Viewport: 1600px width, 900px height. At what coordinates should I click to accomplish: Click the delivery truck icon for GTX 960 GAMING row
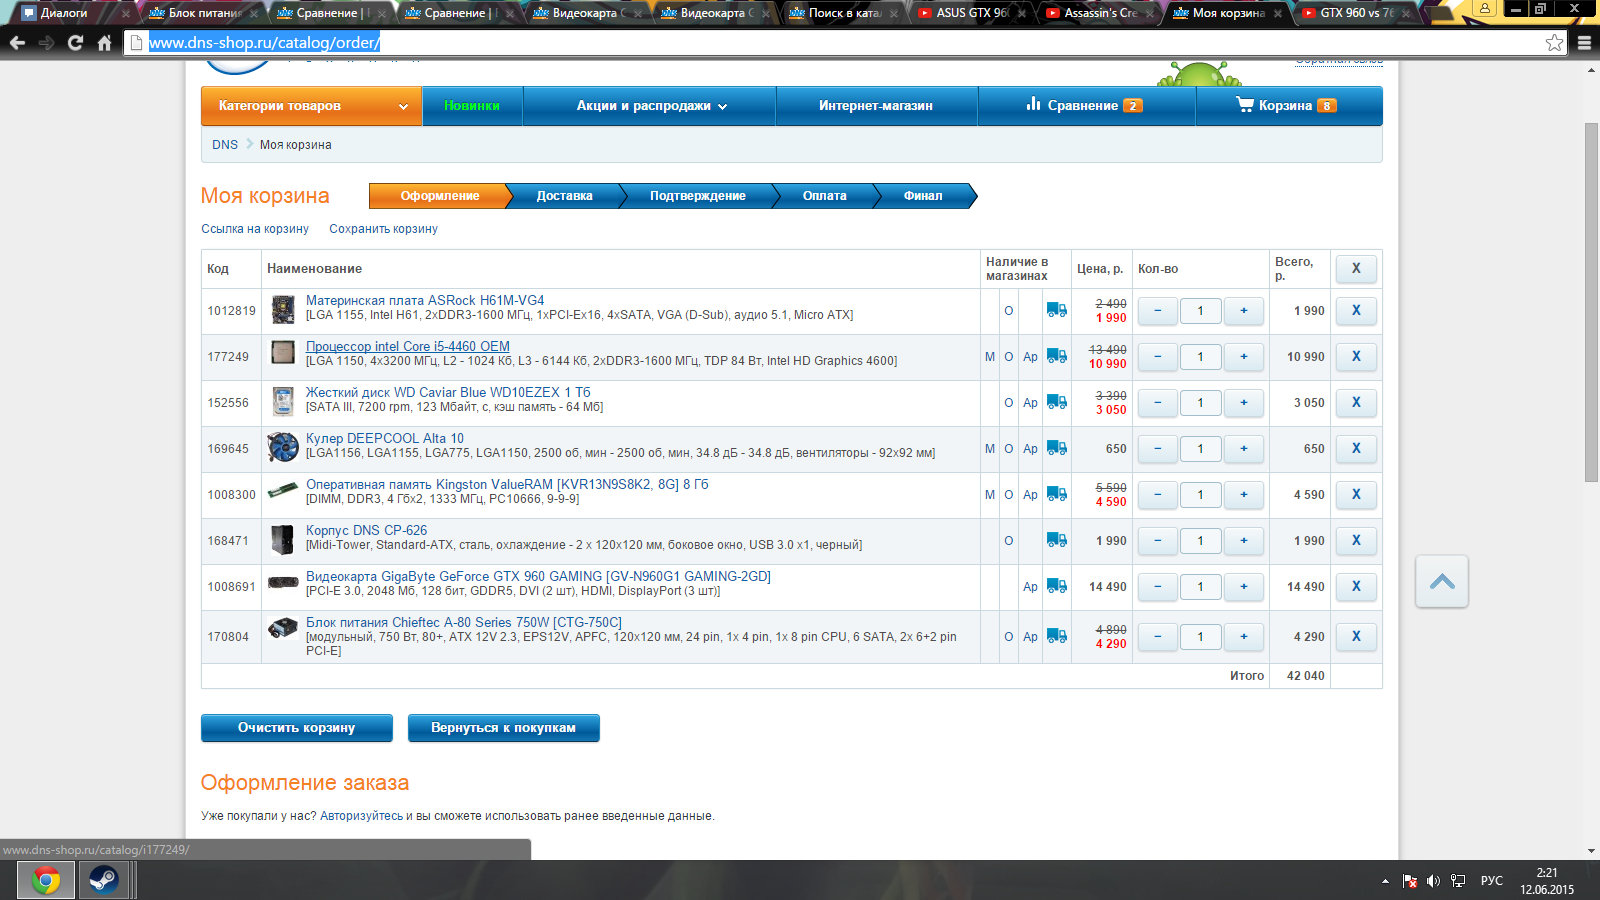click(1056, 586)
